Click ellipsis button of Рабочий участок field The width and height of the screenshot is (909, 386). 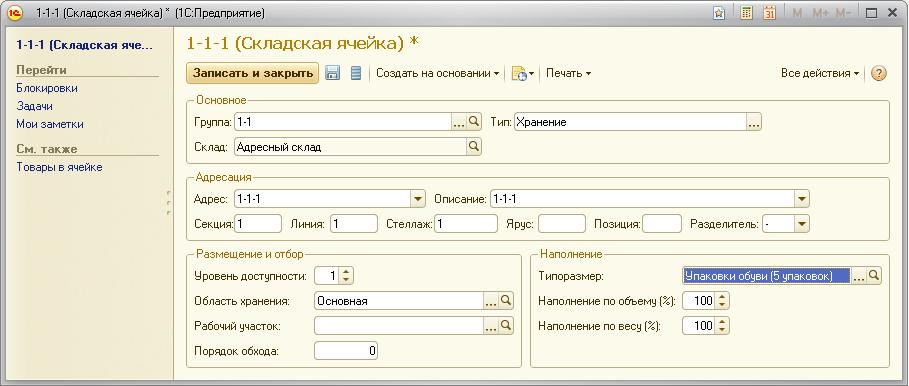[x=491, y=326]
